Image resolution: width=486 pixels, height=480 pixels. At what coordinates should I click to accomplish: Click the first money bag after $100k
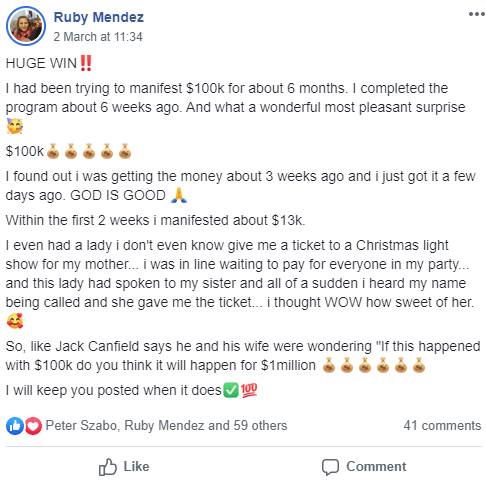(53, 151)
